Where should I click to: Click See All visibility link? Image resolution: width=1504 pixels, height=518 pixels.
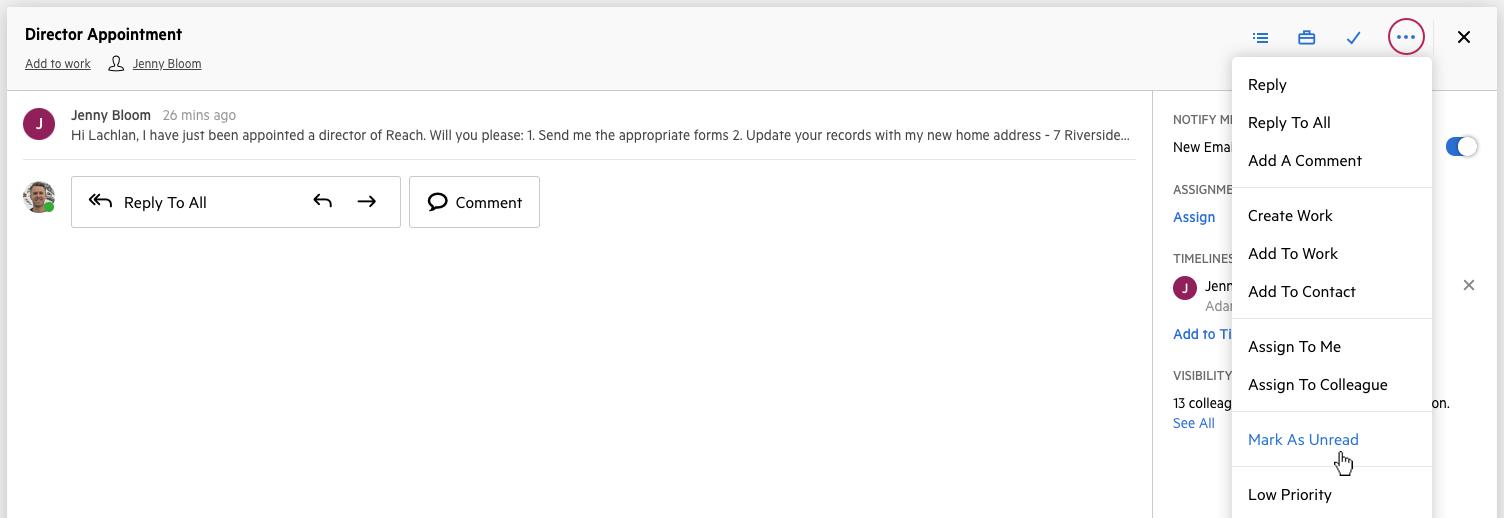click(1193, 423)
